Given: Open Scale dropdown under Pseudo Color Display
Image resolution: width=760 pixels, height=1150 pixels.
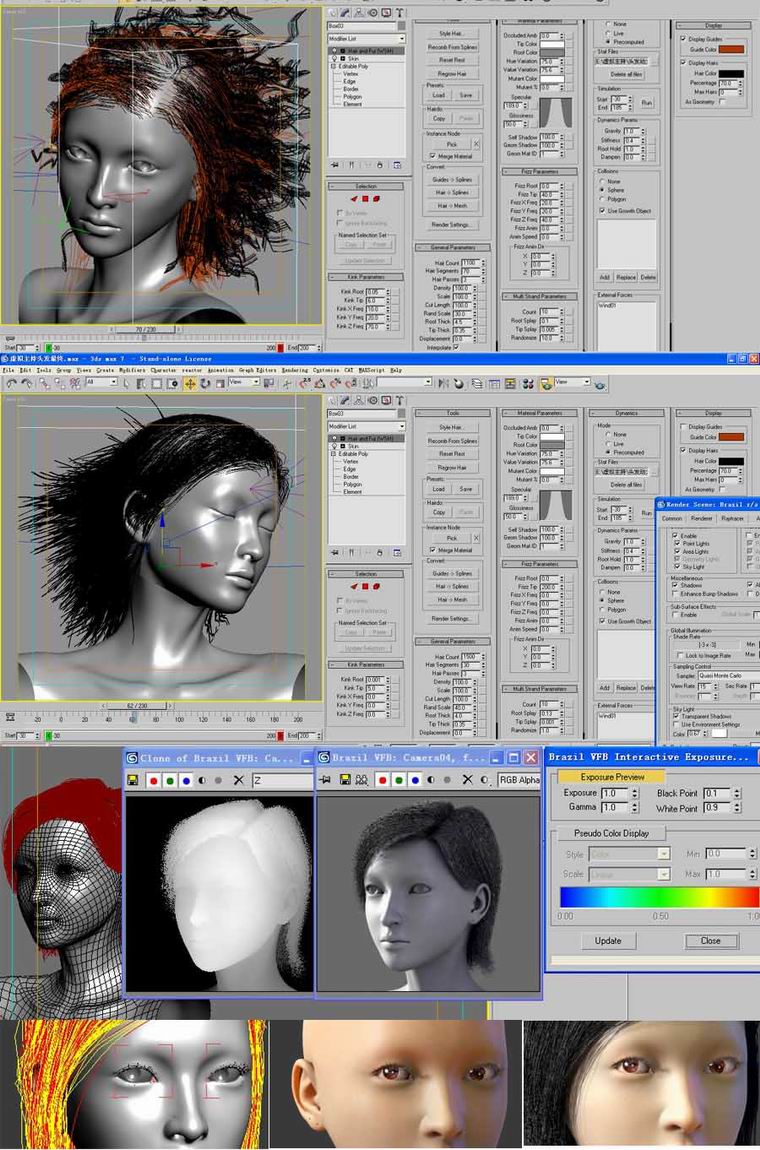Looking at the screenshot, I should coord(629,874).
